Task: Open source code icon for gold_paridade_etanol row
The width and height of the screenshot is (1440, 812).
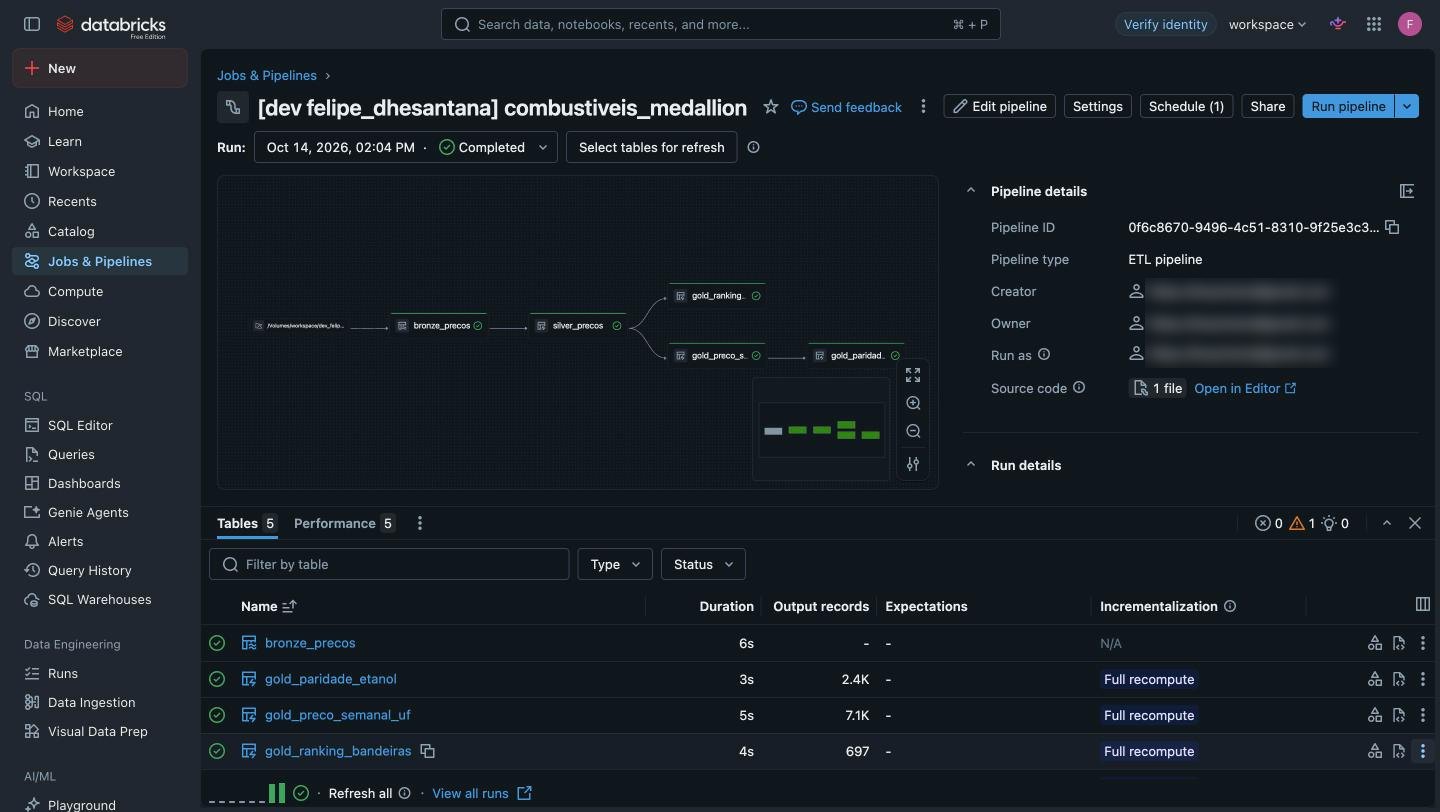Action: pyautogui.click(x=1399, y=679)
